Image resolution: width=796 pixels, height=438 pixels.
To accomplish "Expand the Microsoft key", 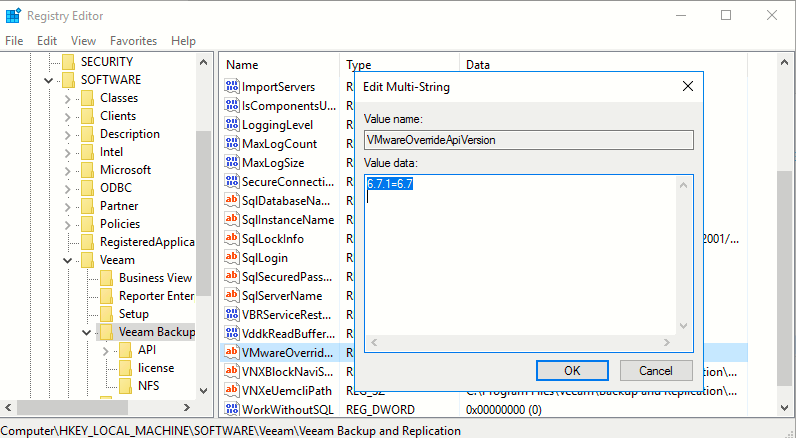I will point(68,171).
